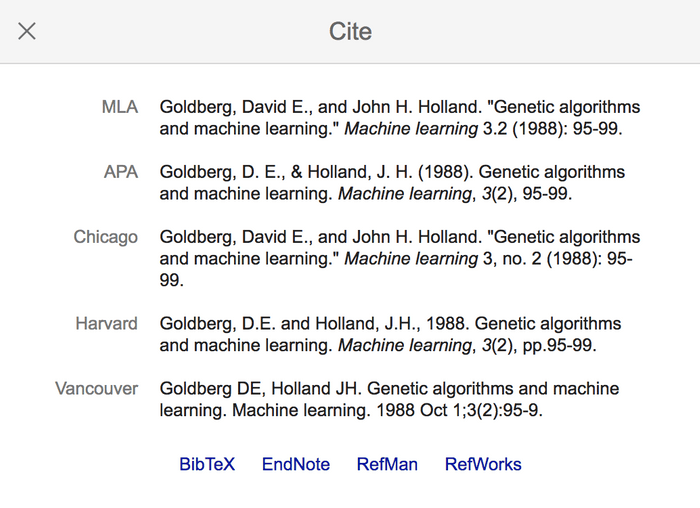Select the MLA citation text
Image resolution: width=700 pixels, height=508 pixels.
(399, 118)
